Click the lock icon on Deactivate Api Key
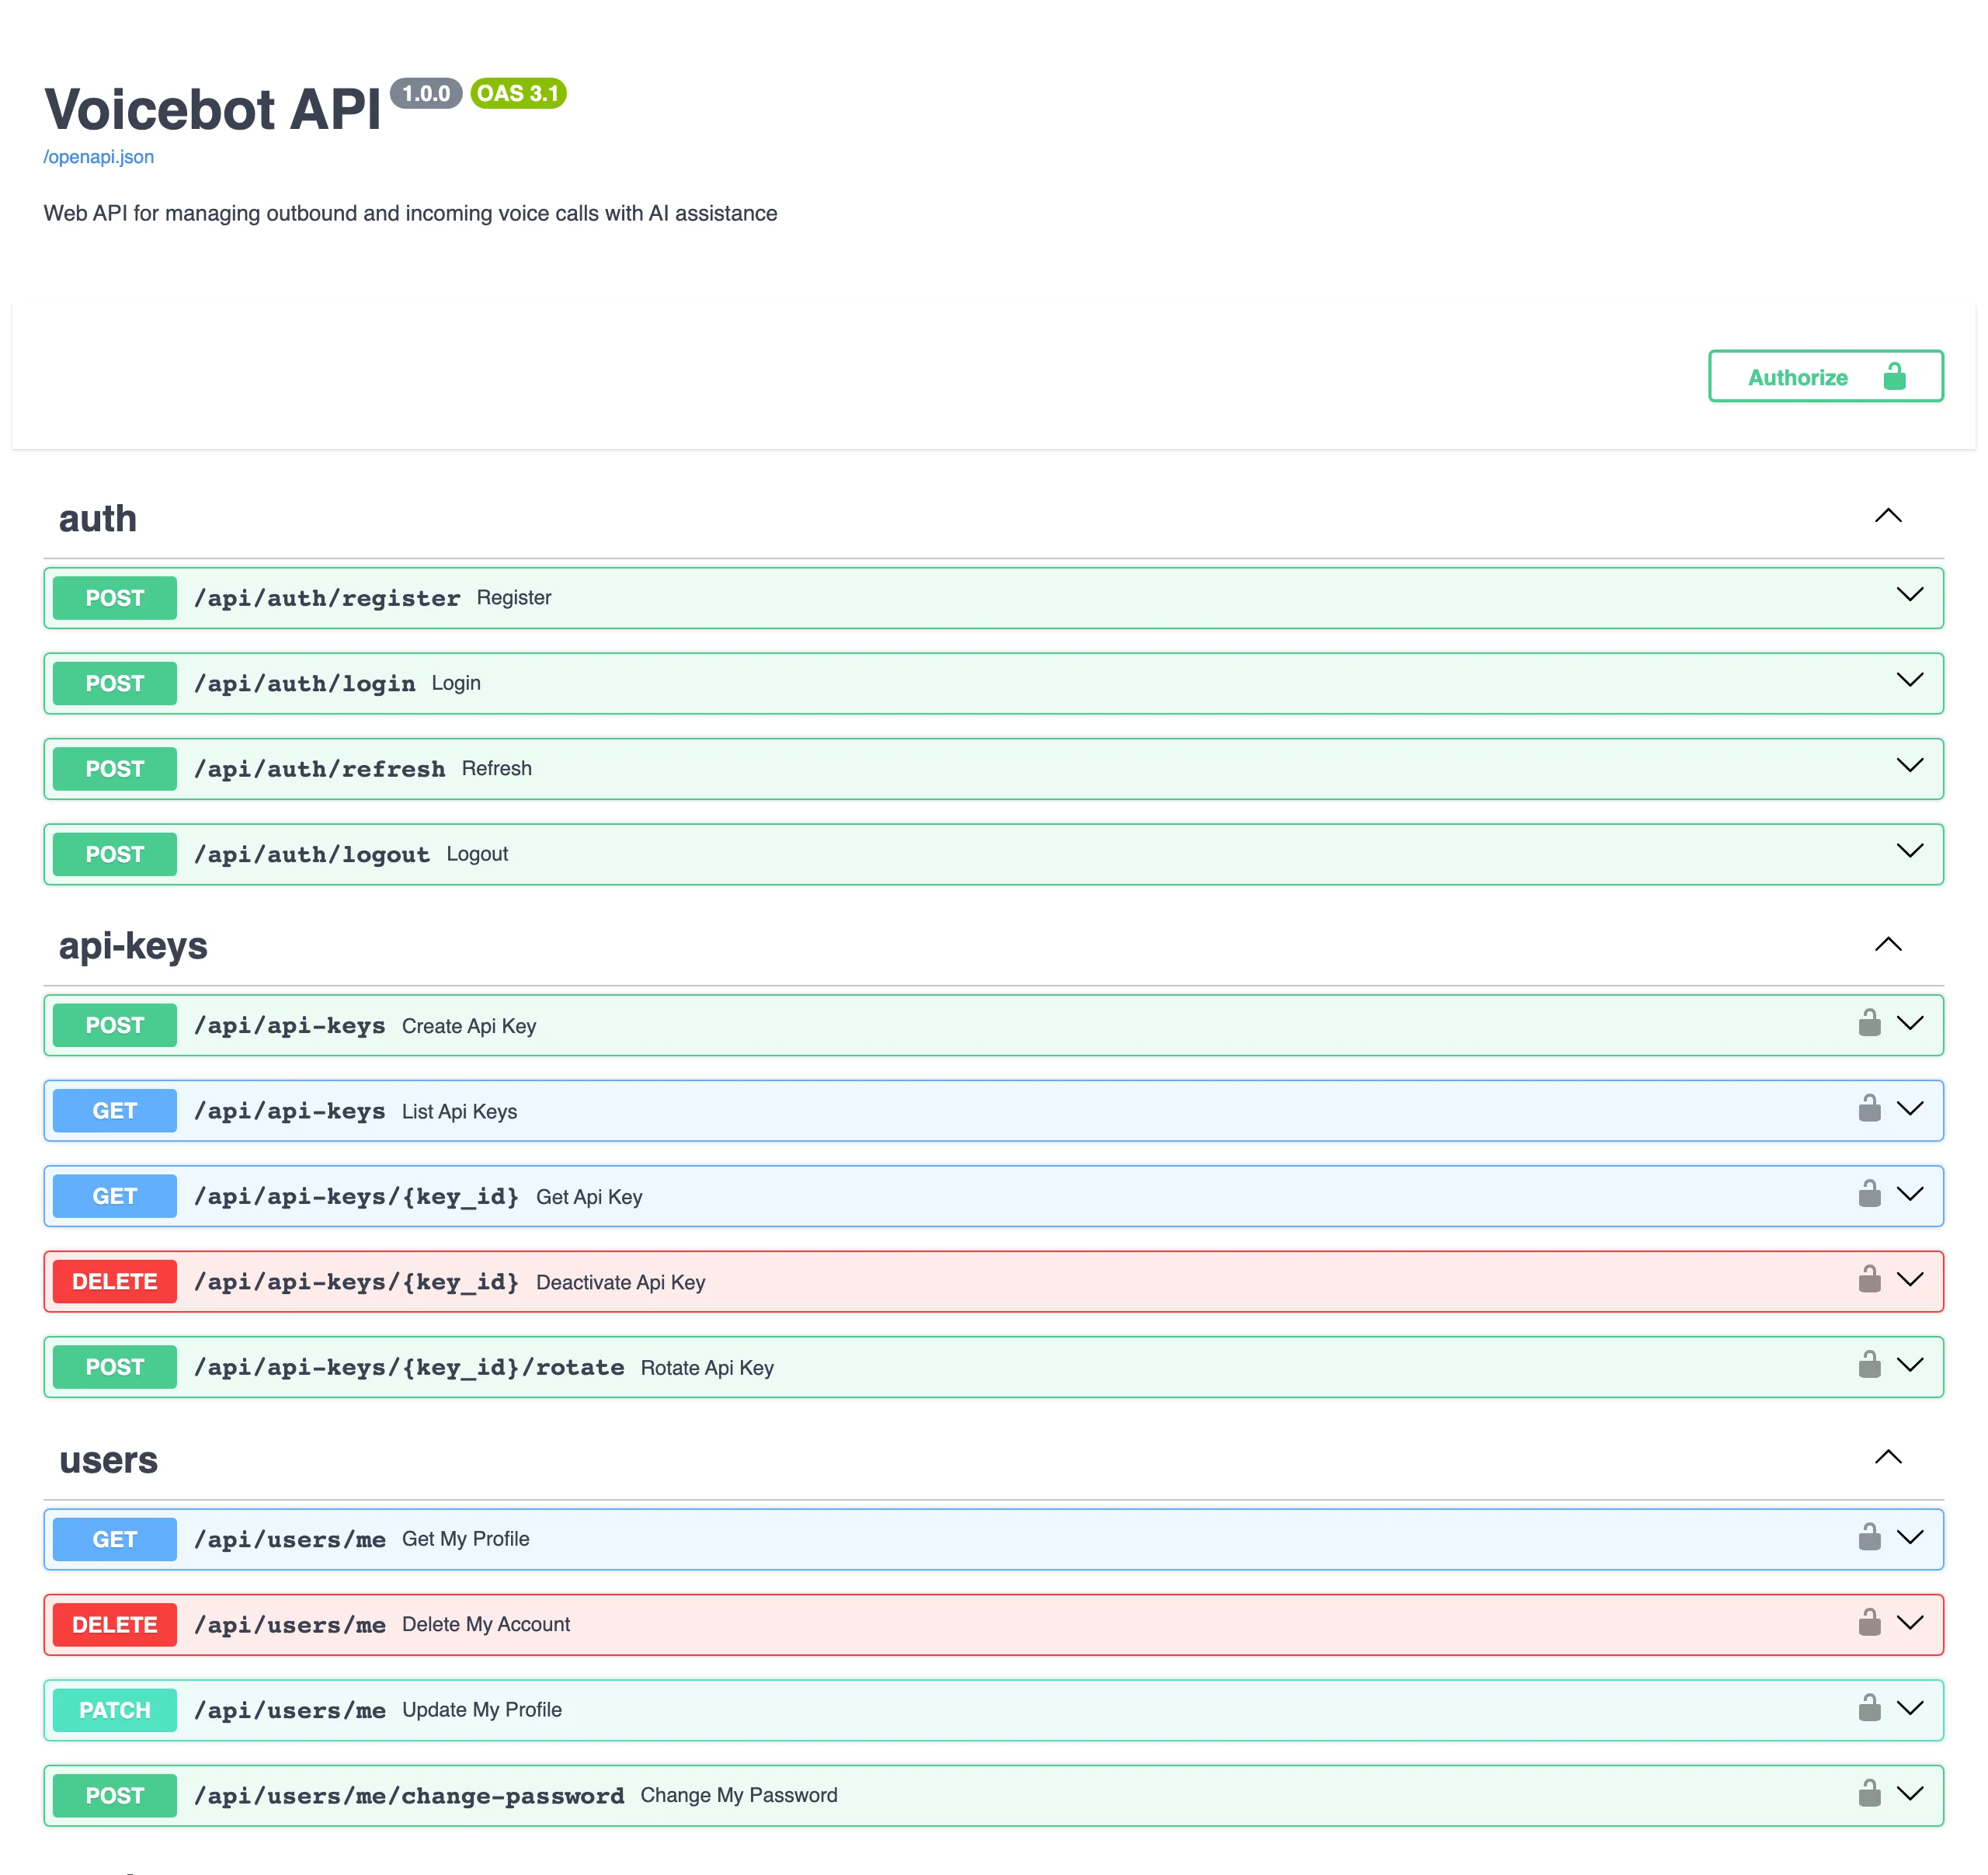1988x1875 pixels. (1869, 1280)
